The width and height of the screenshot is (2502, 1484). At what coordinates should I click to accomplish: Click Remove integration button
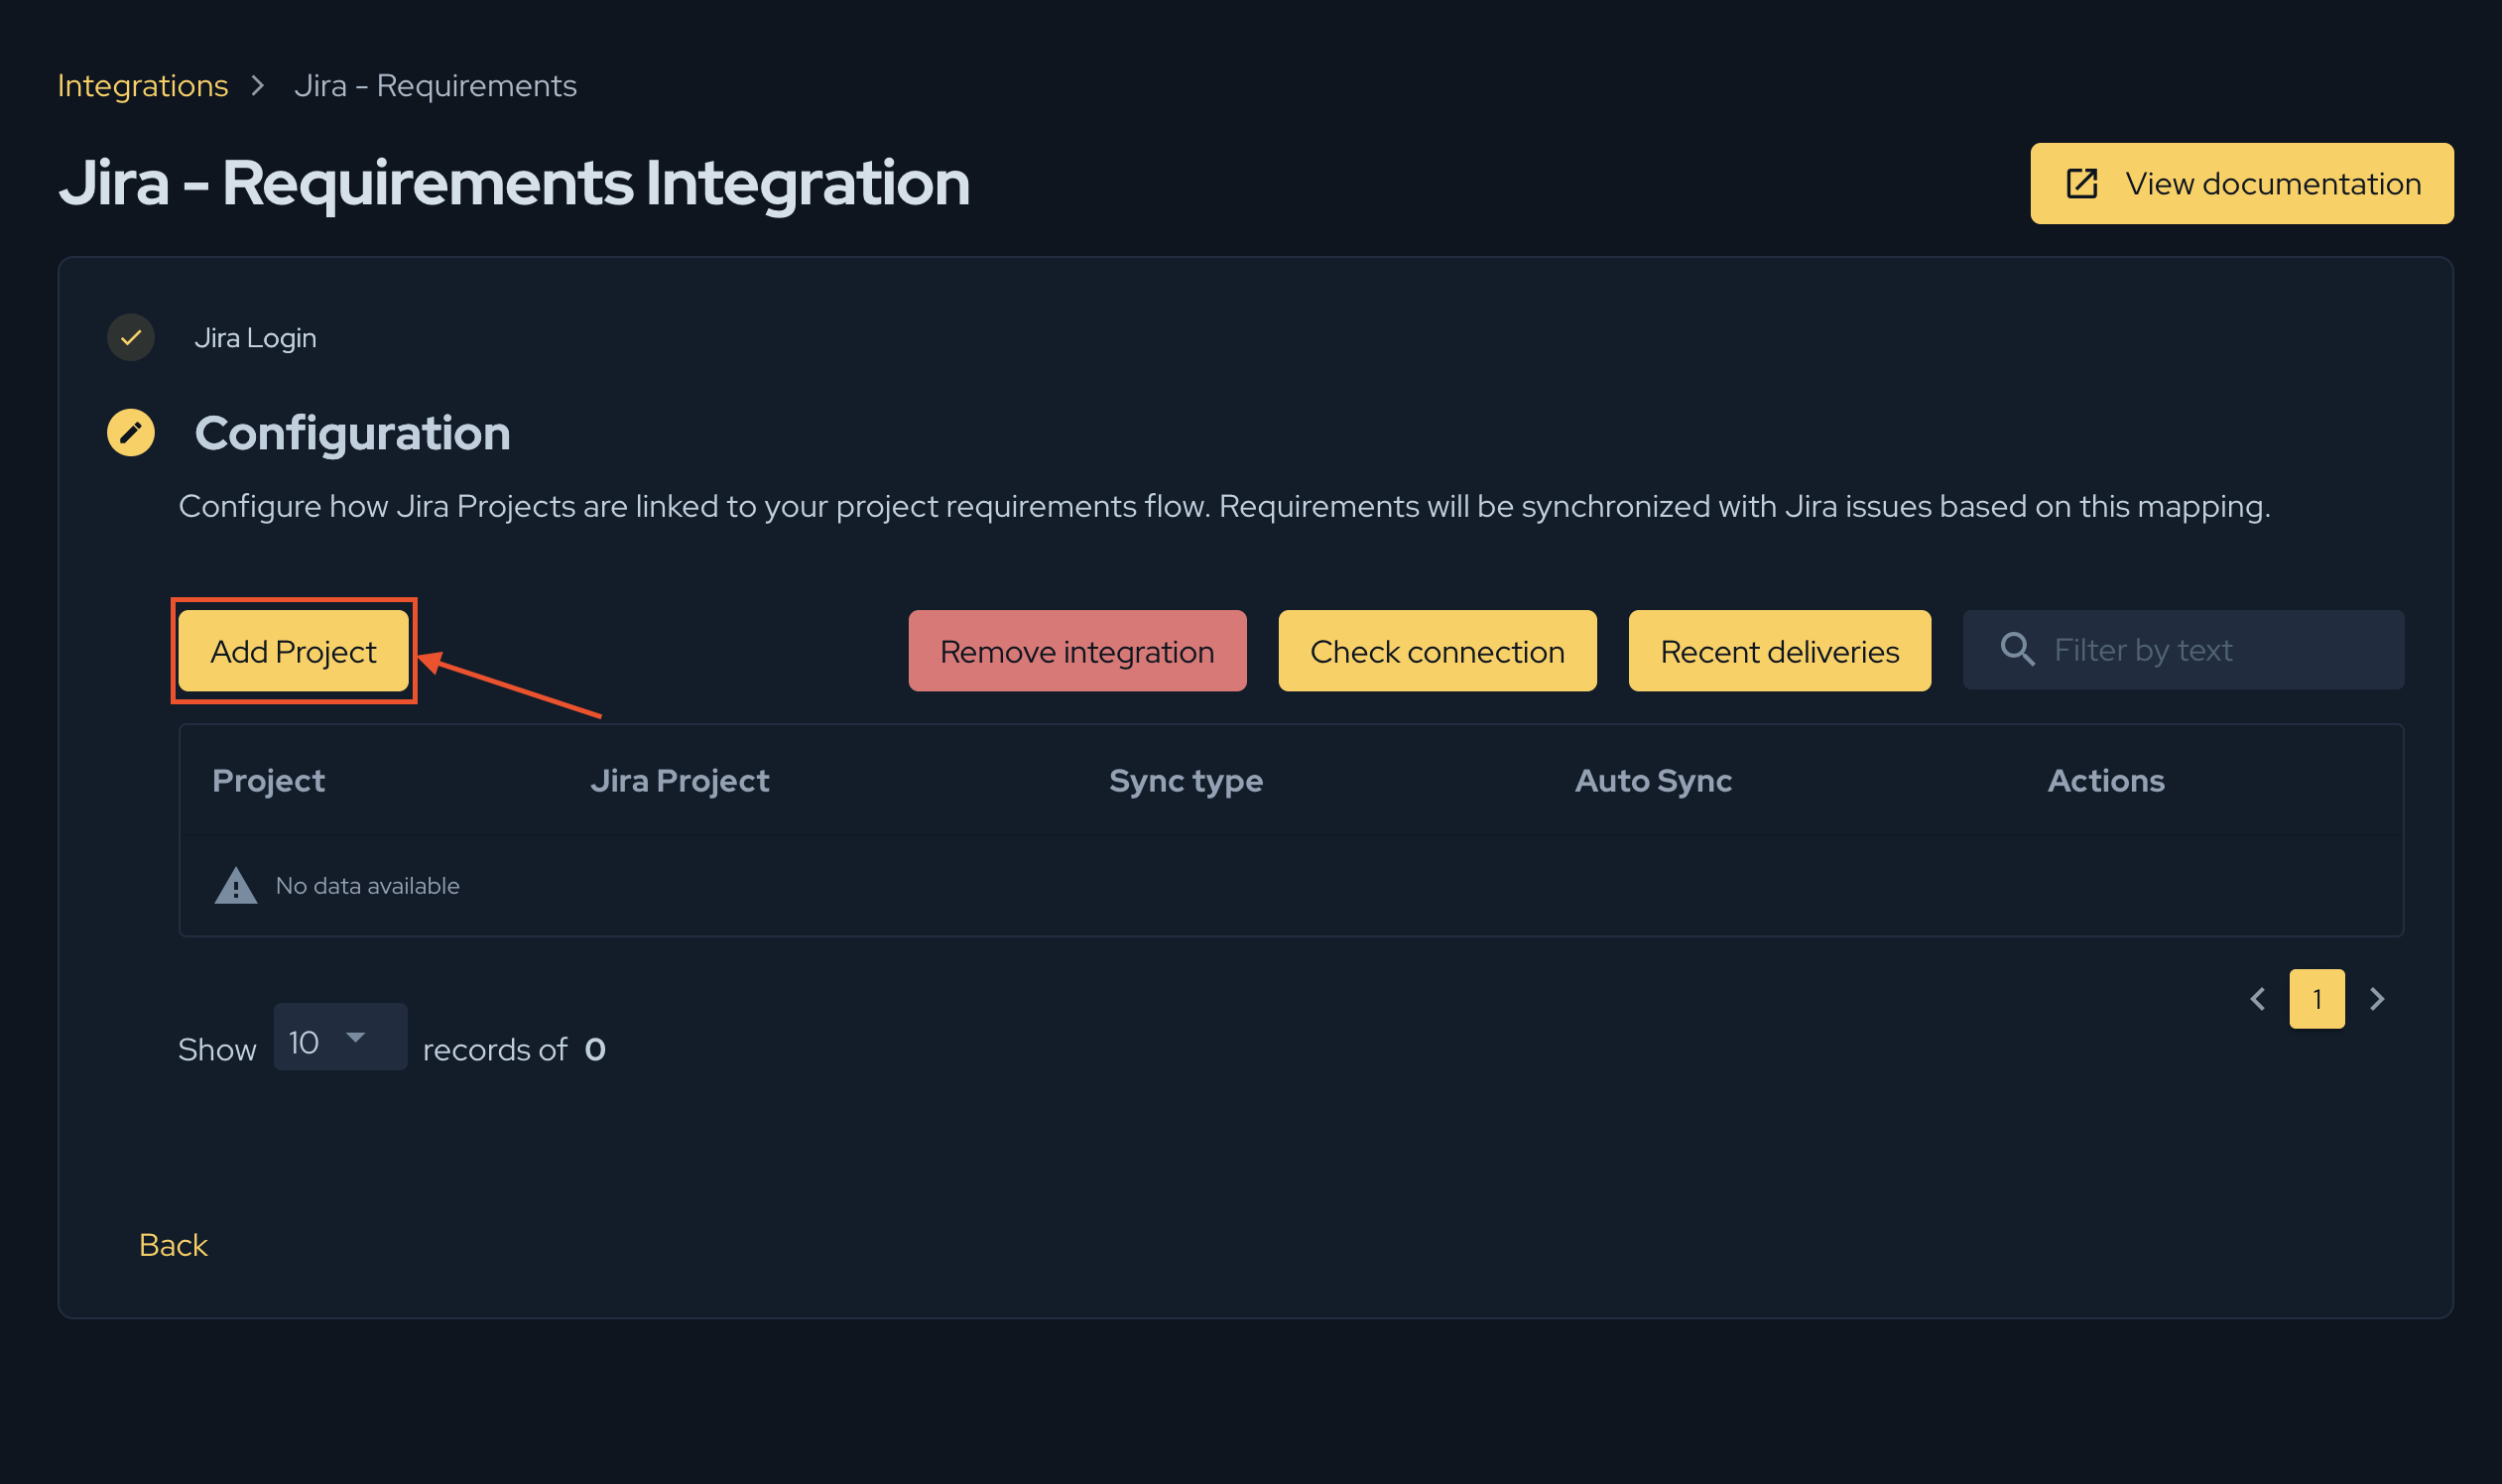coord(1077,651)
